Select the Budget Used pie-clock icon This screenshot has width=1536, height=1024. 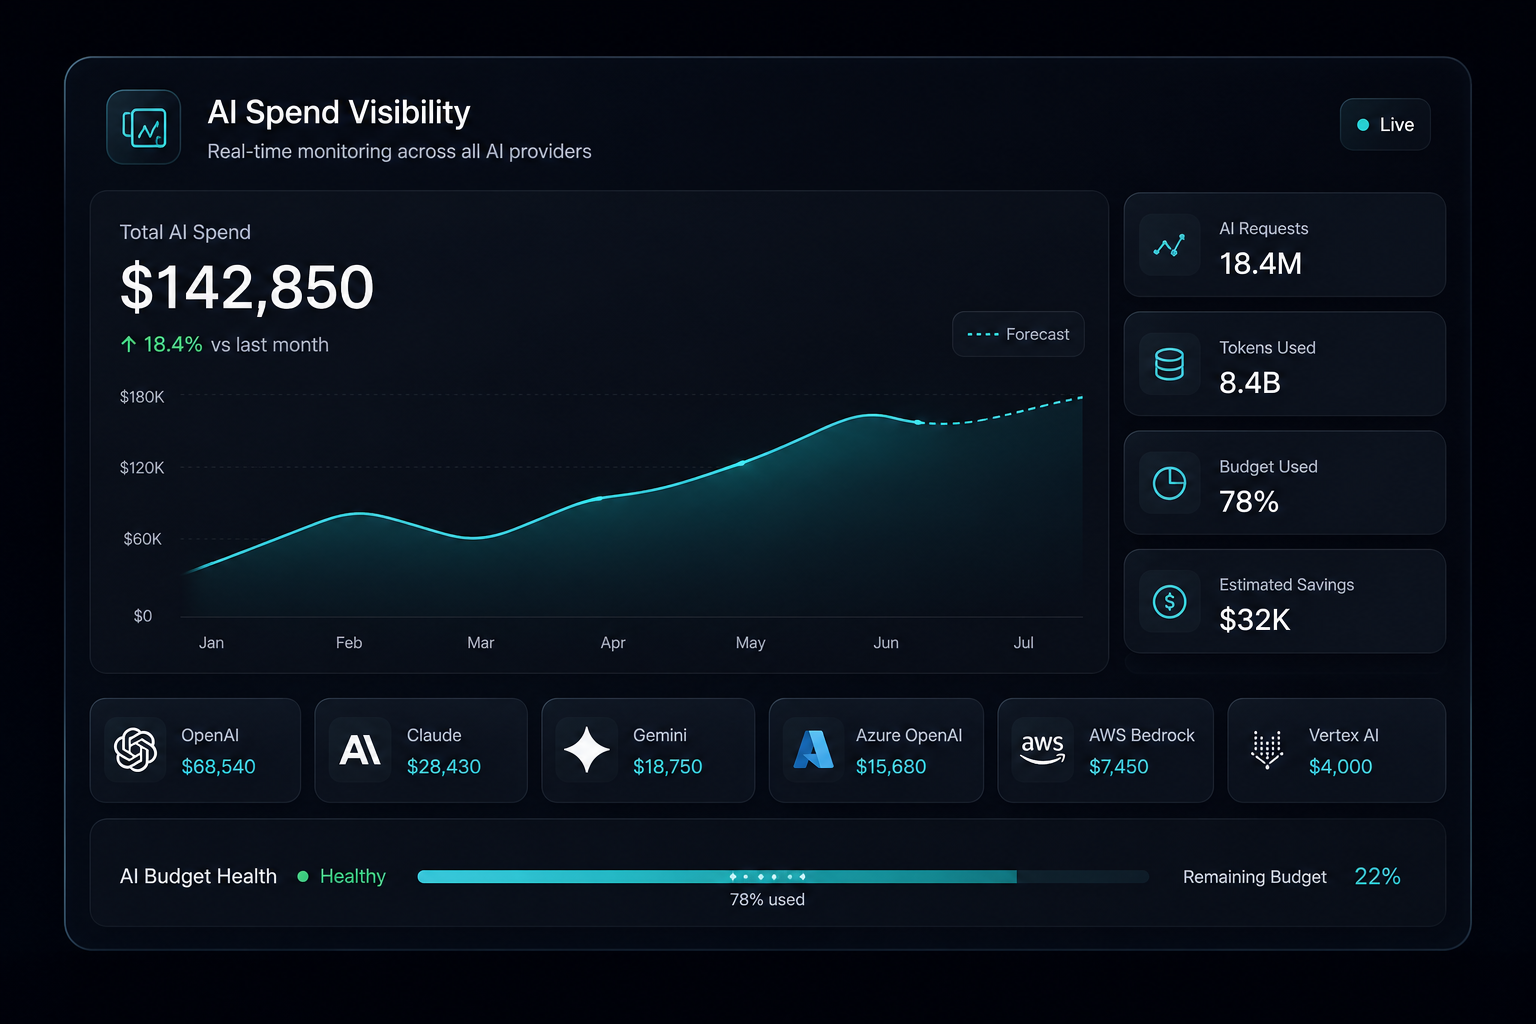(1169, 483)
